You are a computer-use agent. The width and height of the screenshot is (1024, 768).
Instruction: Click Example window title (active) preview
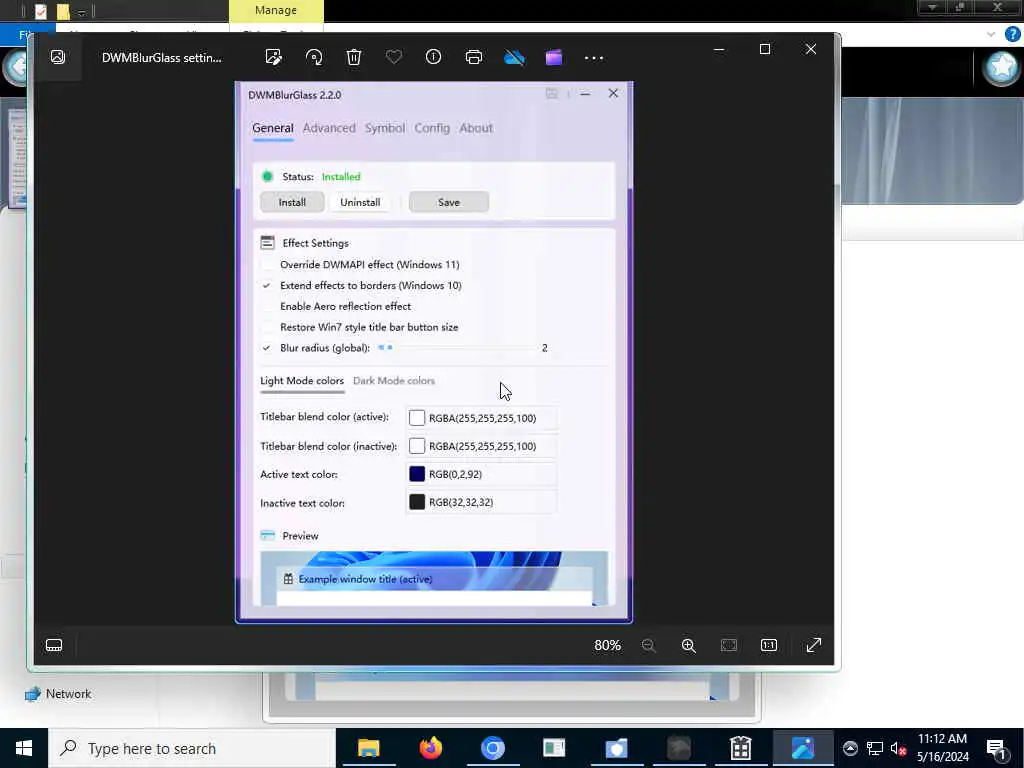point(365,579)
